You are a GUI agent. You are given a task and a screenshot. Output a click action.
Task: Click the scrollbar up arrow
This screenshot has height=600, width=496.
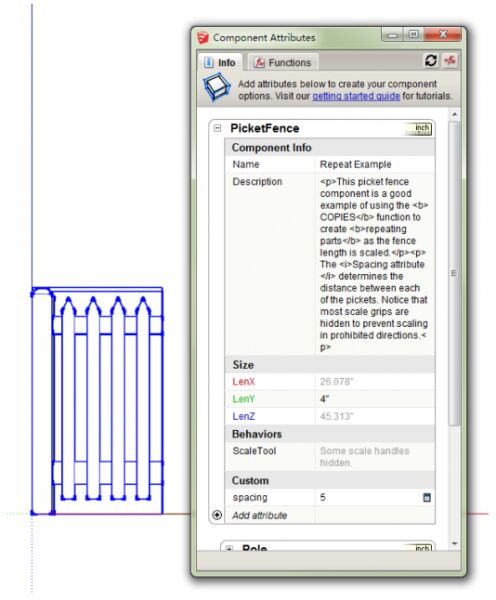coord(454,114)
